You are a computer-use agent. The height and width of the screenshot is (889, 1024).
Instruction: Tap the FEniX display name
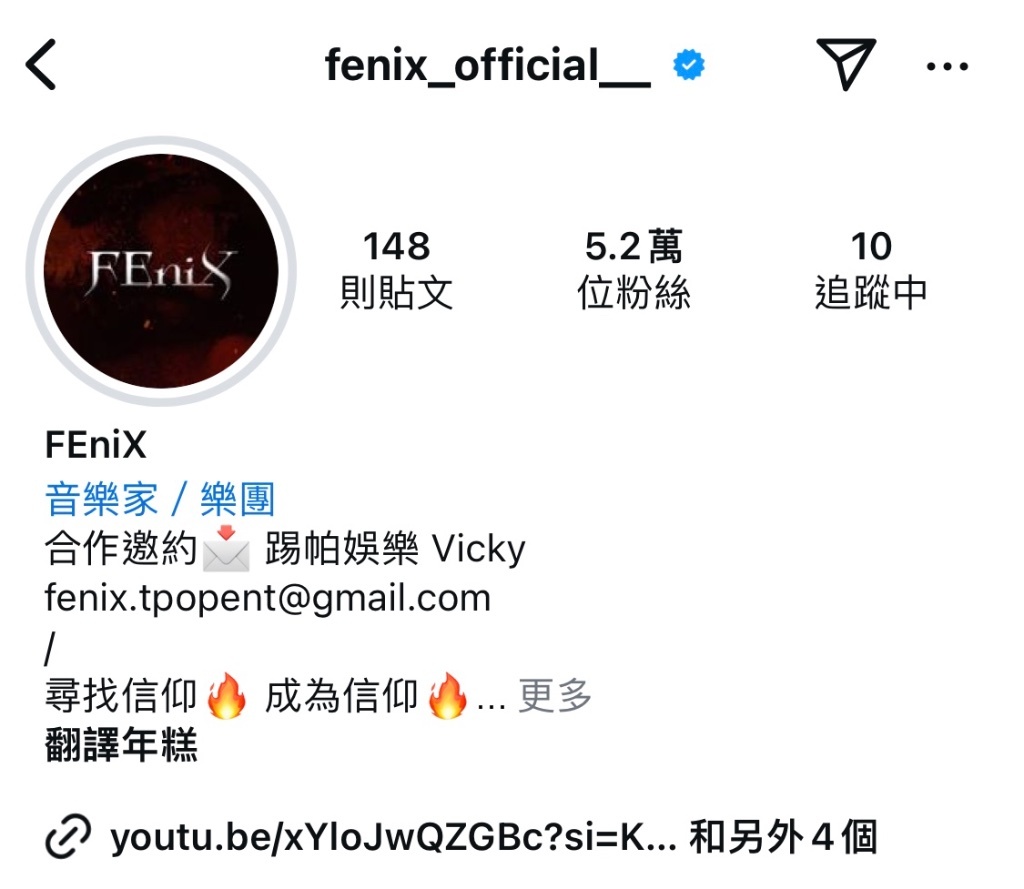(96, 445)
